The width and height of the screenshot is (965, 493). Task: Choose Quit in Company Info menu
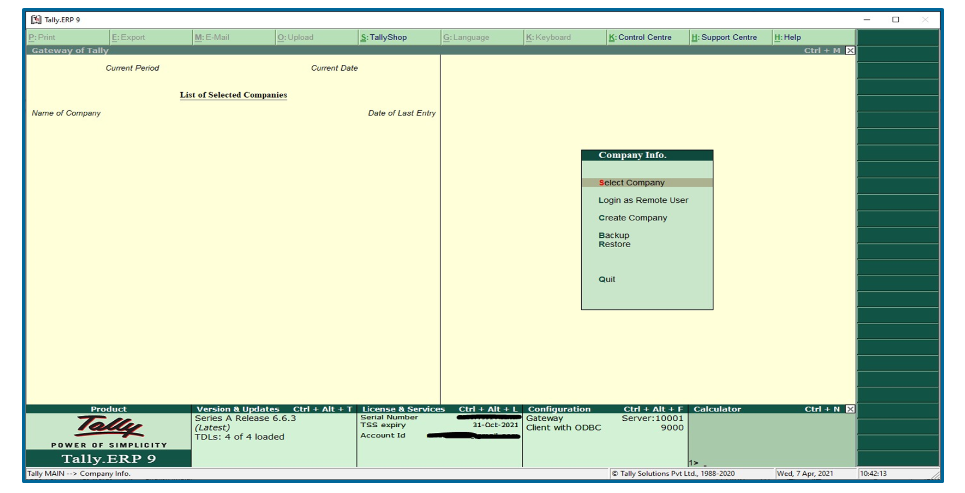coord(607,279)
